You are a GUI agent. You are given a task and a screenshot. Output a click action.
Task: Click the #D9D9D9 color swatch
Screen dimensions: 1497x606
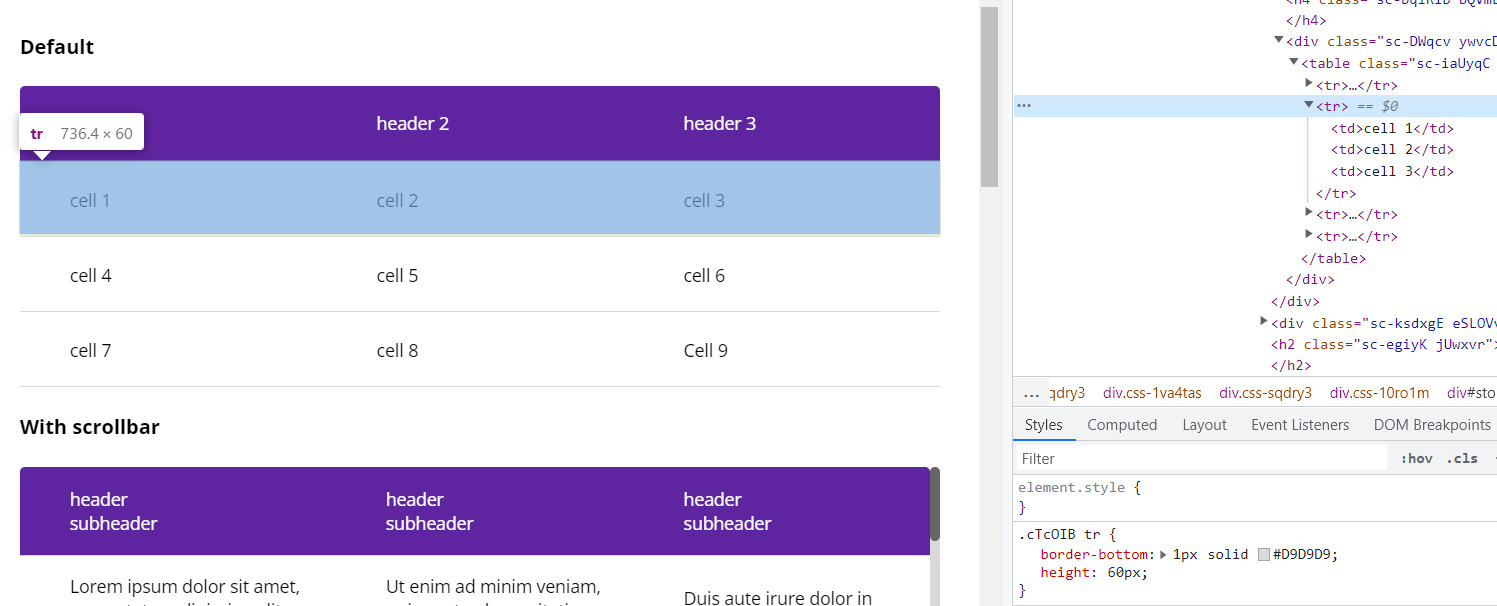1264,554
